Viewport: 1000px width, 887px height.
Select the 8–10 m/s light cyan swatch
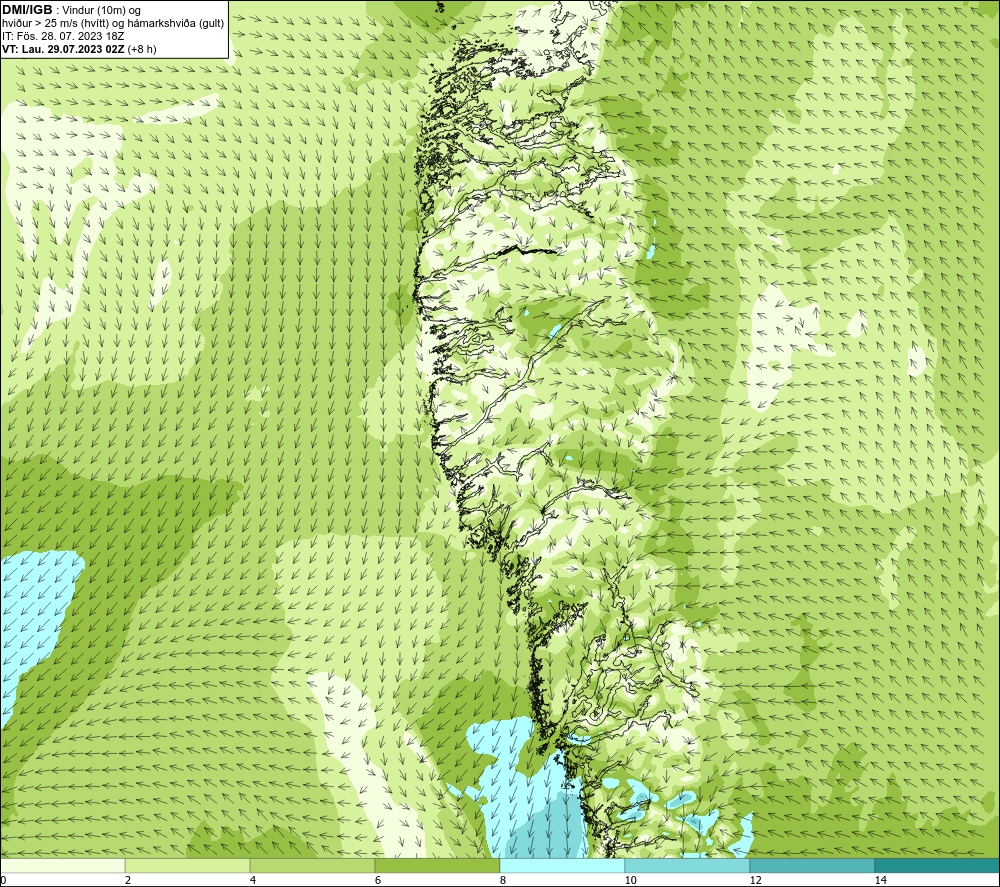pyautogui.click(x=562, y=865)
